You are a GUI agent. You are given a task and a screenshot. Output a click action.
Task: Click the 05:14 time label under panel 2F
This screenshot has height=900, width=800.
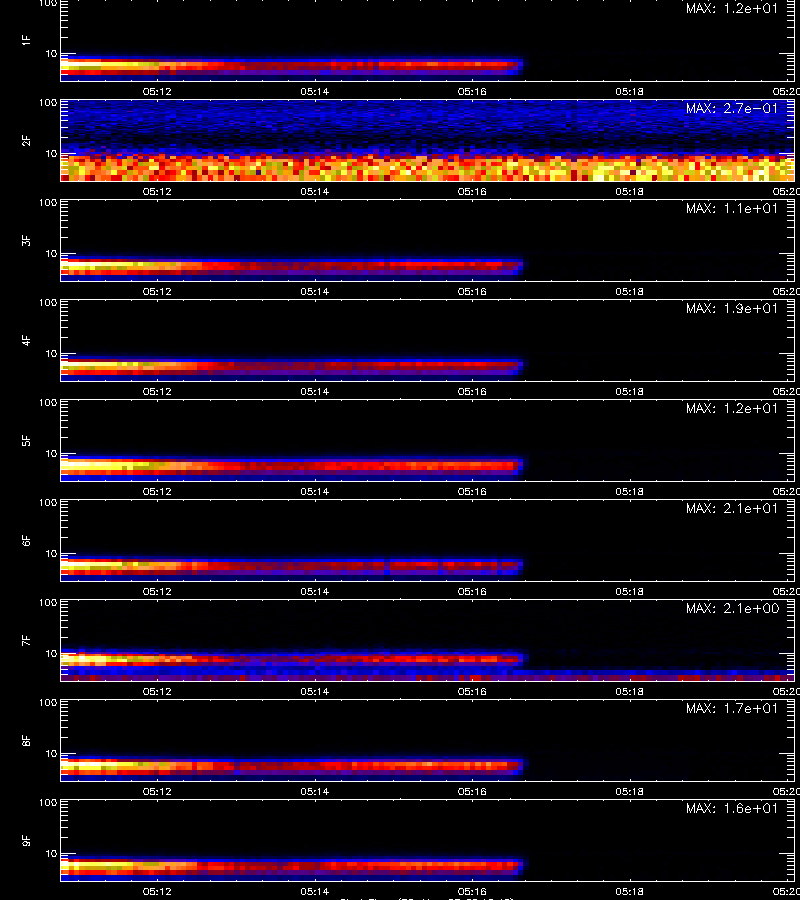pyautogui.click(x=314, y=191)
